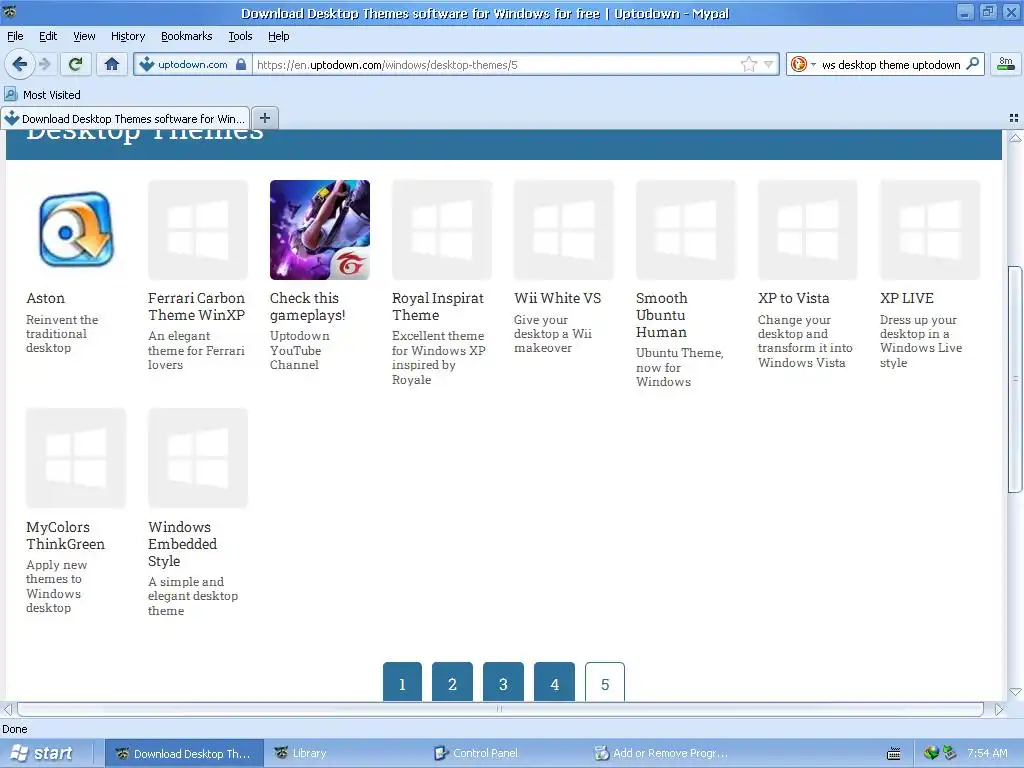Click the keyboard icon in taskbar
This screenshot has height=768, width=1024.
[894, 754]
